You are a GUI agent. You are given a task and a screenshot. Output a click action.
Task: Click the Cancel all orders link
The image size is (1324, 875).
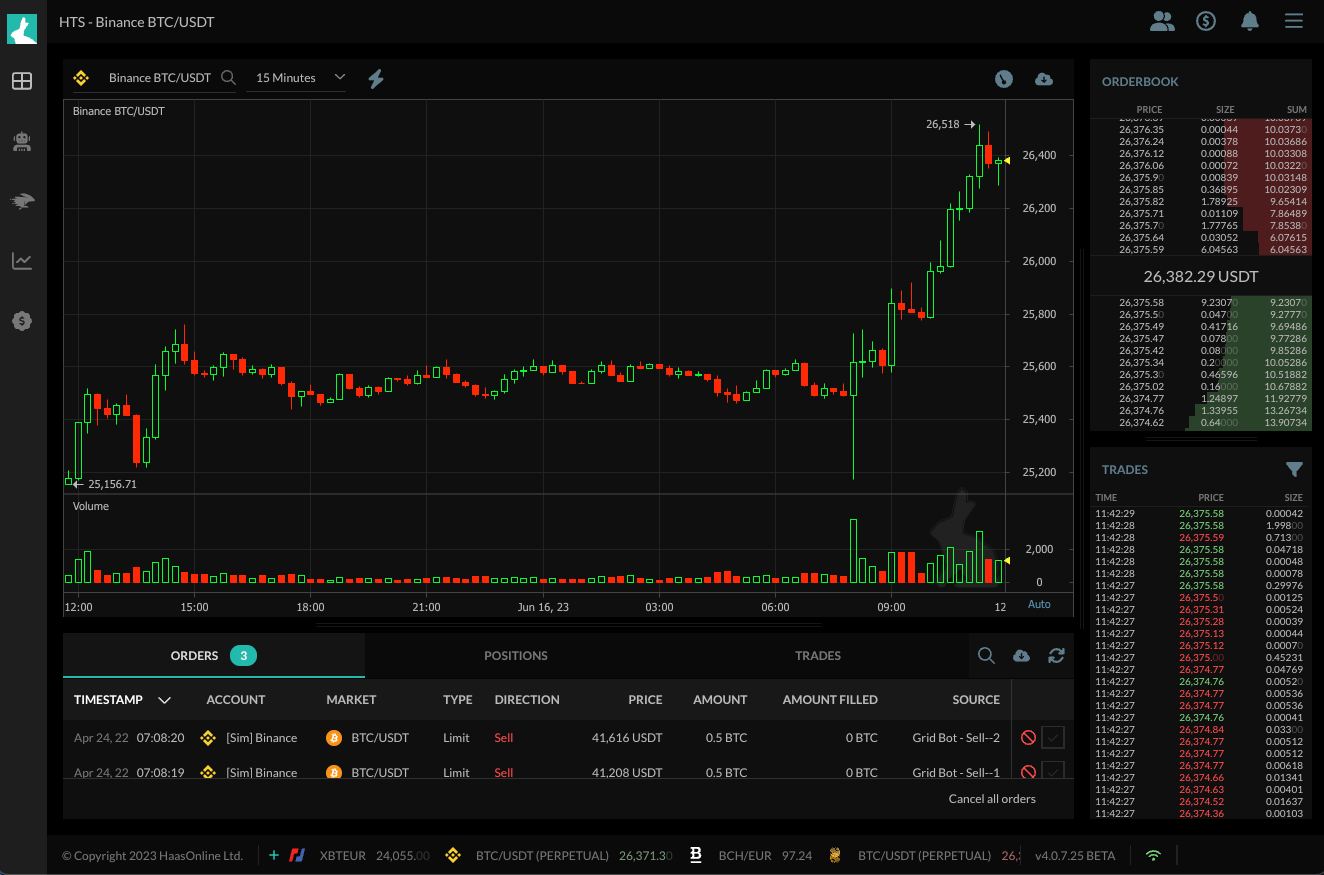point(991,798)
